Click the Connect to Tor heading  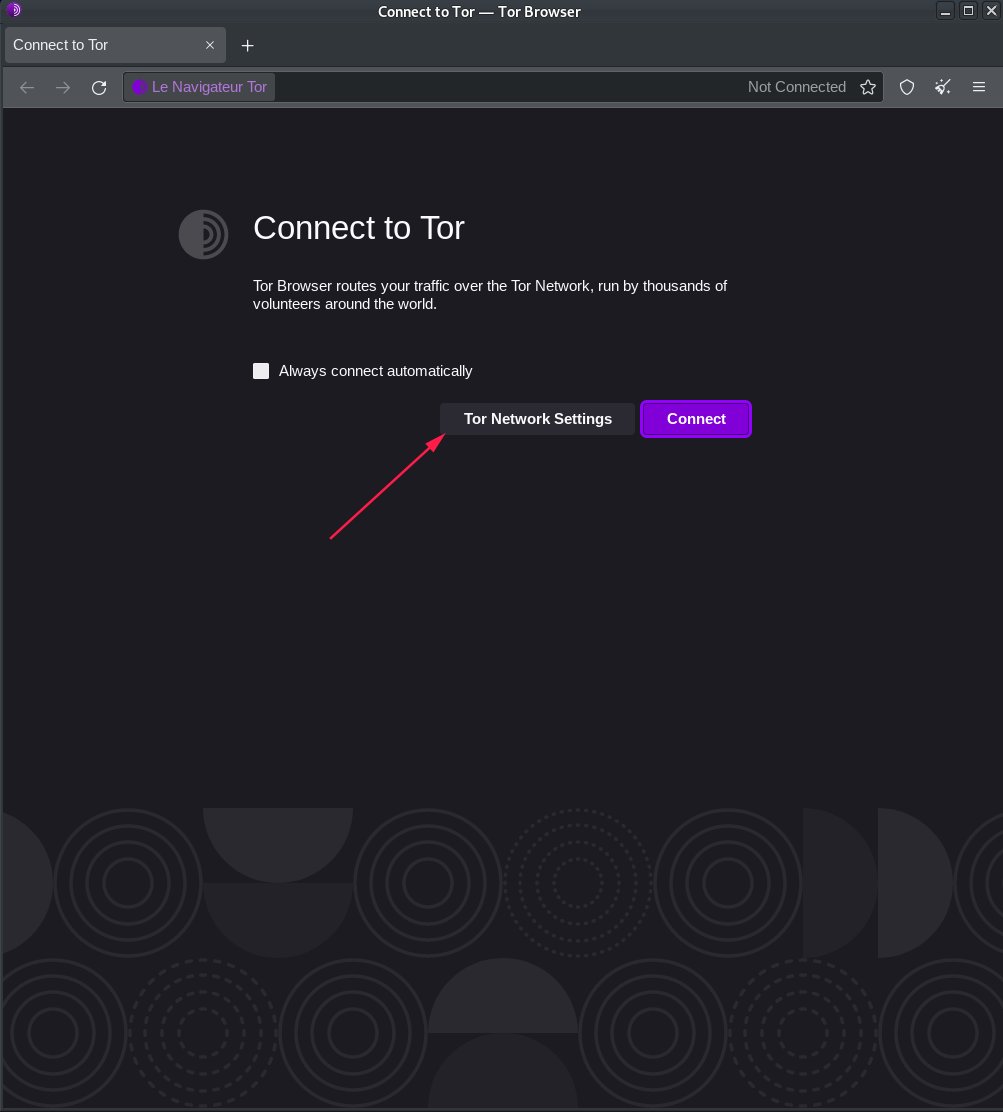pyautogui.click(x=359, y=228)
